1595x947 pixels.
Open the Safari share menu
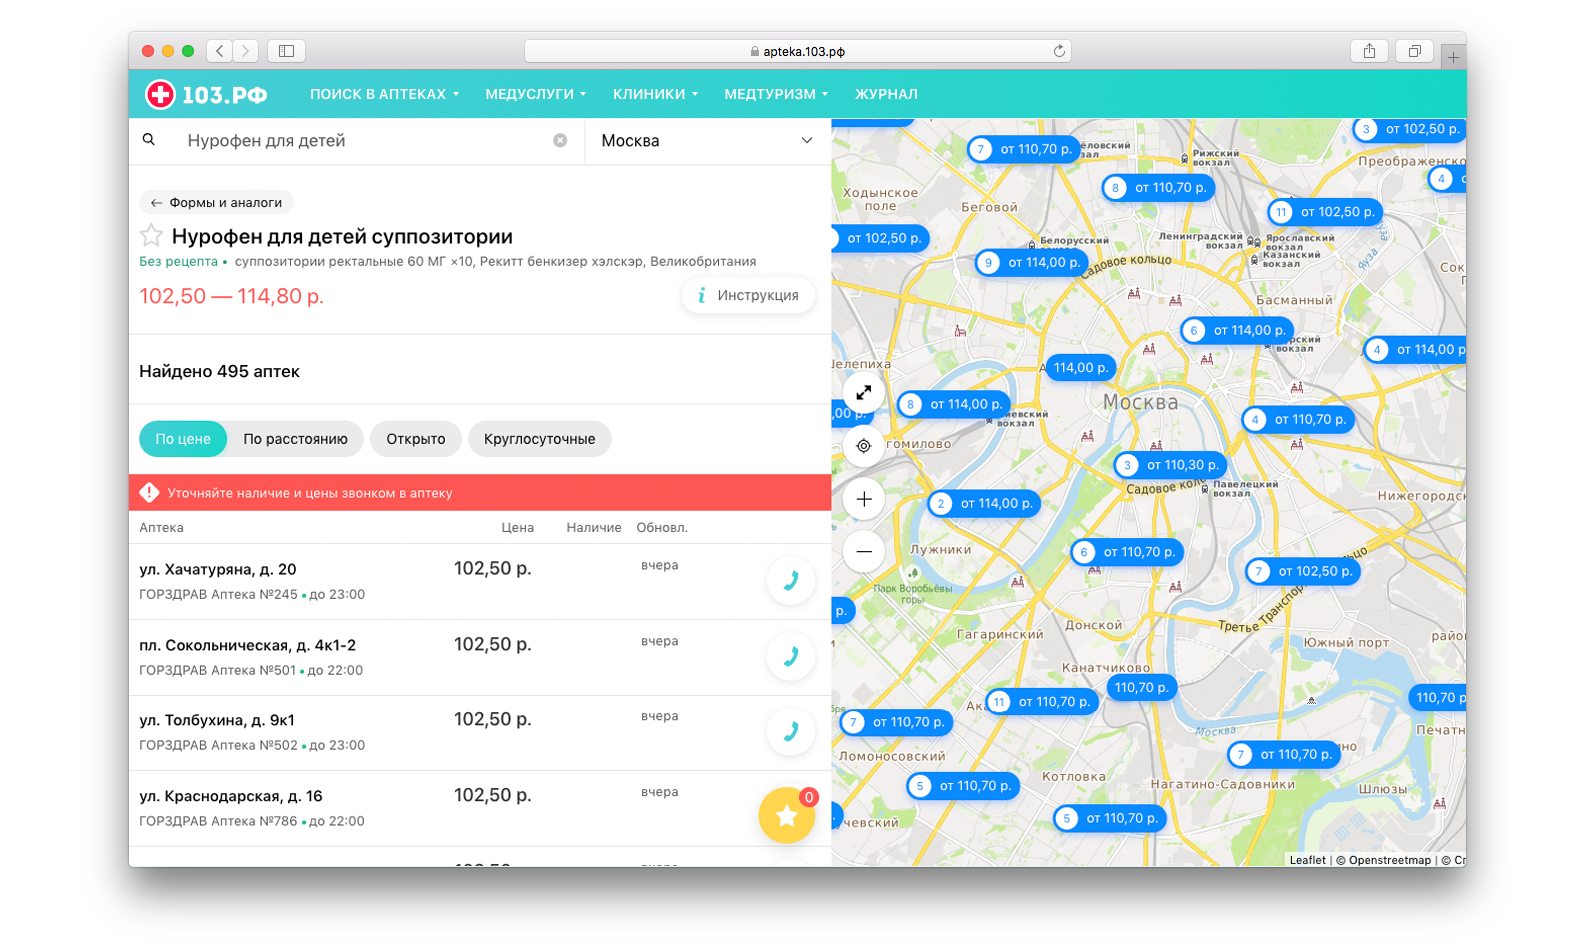click(1369, 51)
